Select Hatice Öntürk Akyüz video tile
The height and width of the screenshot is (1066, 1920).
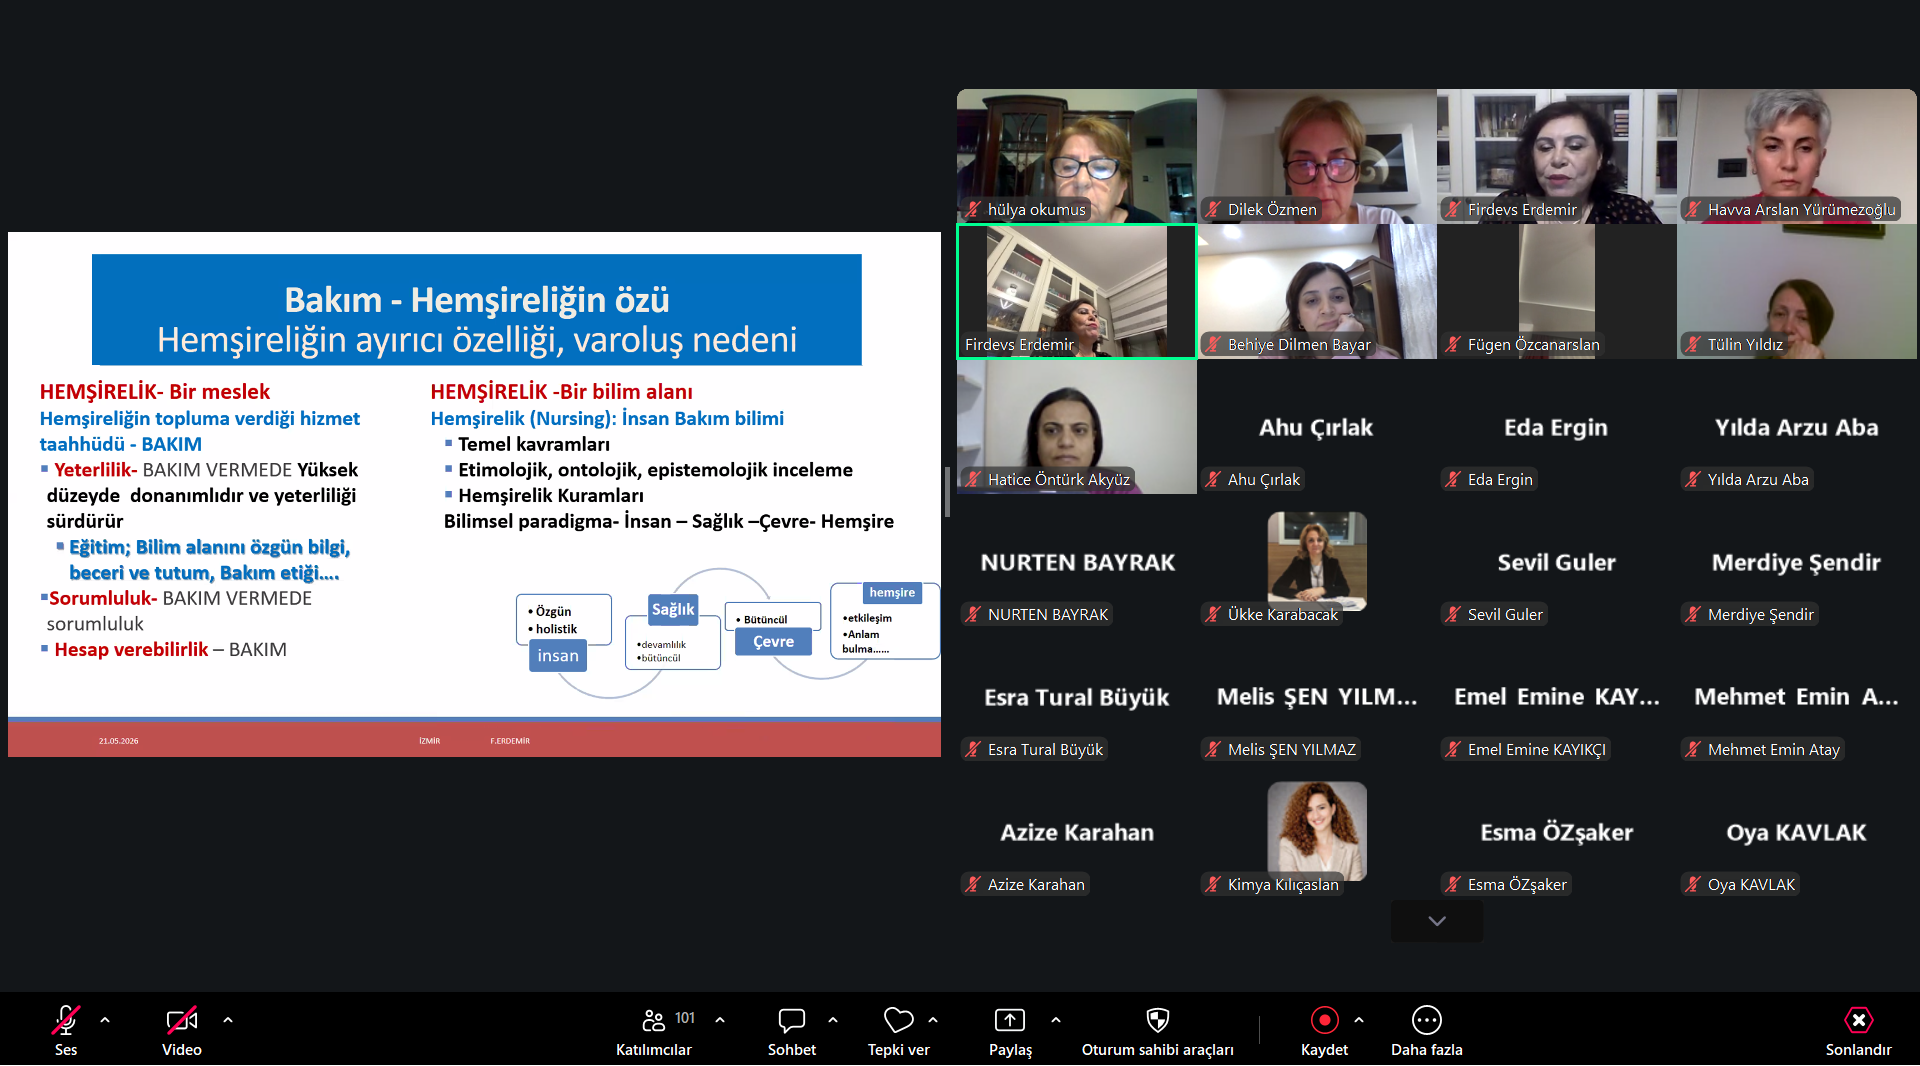(x=1077, y=426)
